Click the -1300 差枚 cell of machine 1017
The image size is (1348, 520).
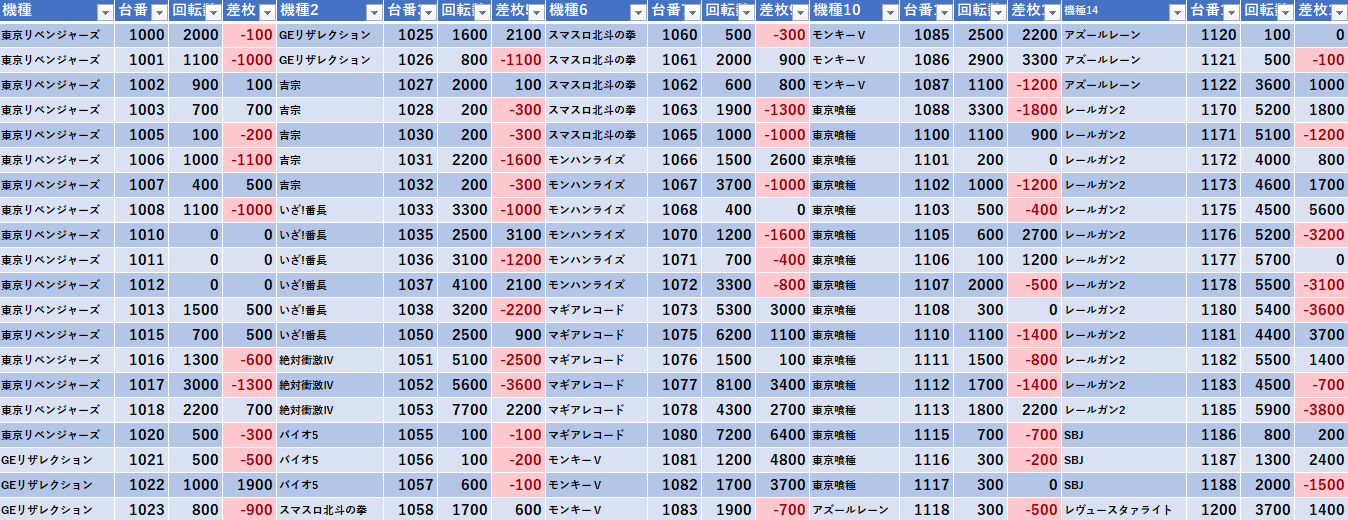click(x=249, y=385)
